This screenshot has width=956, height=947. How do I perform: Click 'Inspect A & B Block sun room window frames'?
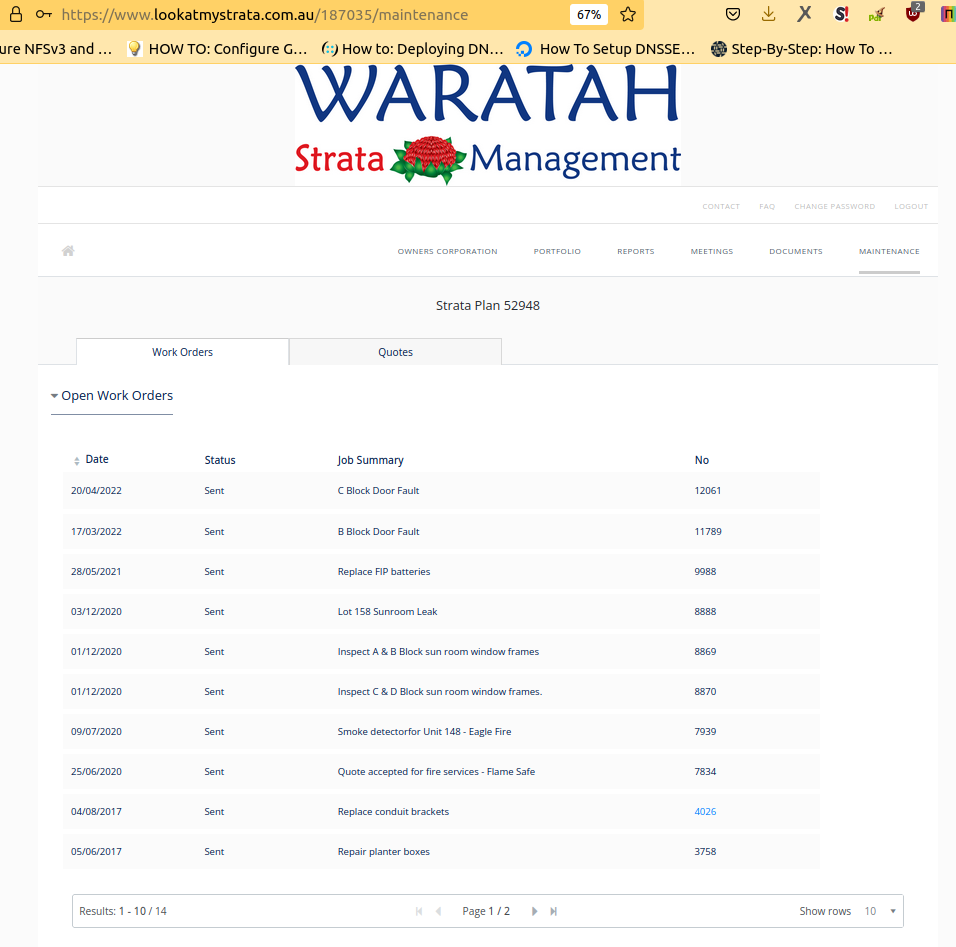pyautogui.click(x=438, y=652)
